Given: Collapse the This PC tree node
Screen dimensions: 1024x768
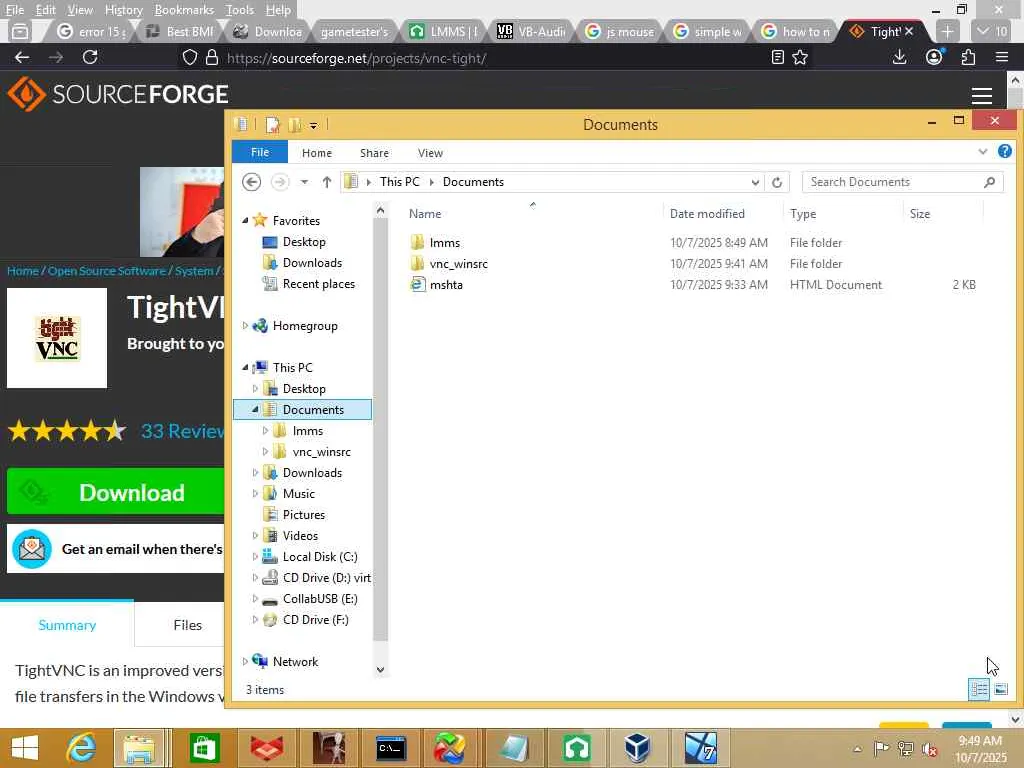Looking at the screenshot, I should tap(246, 368).
